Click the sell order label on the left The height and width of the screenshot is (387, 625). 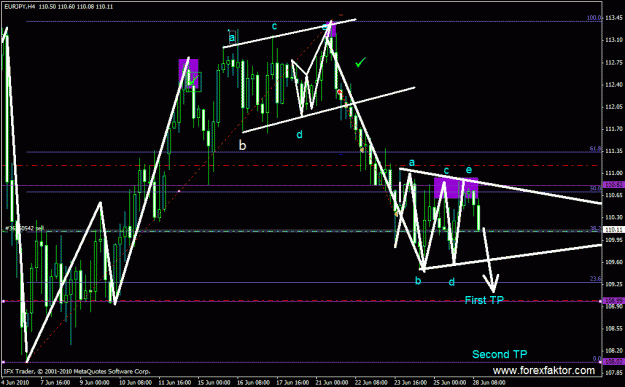24,228
